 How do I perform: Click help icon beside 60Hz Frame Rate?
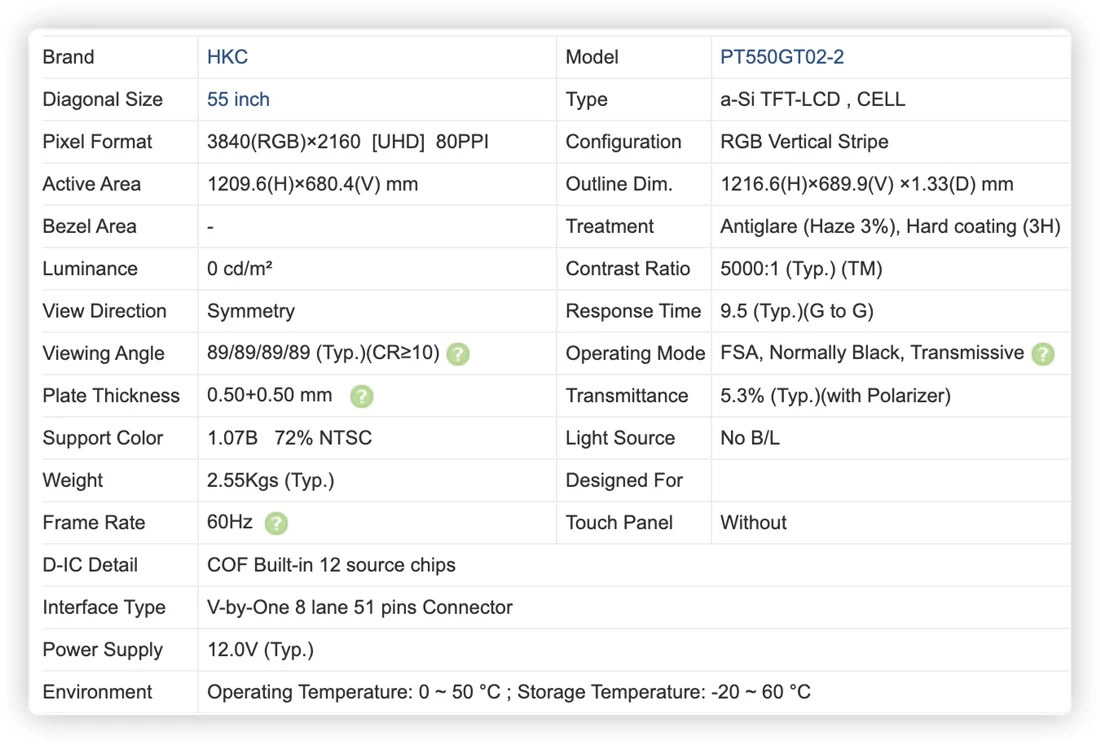(x=276, y=523)
